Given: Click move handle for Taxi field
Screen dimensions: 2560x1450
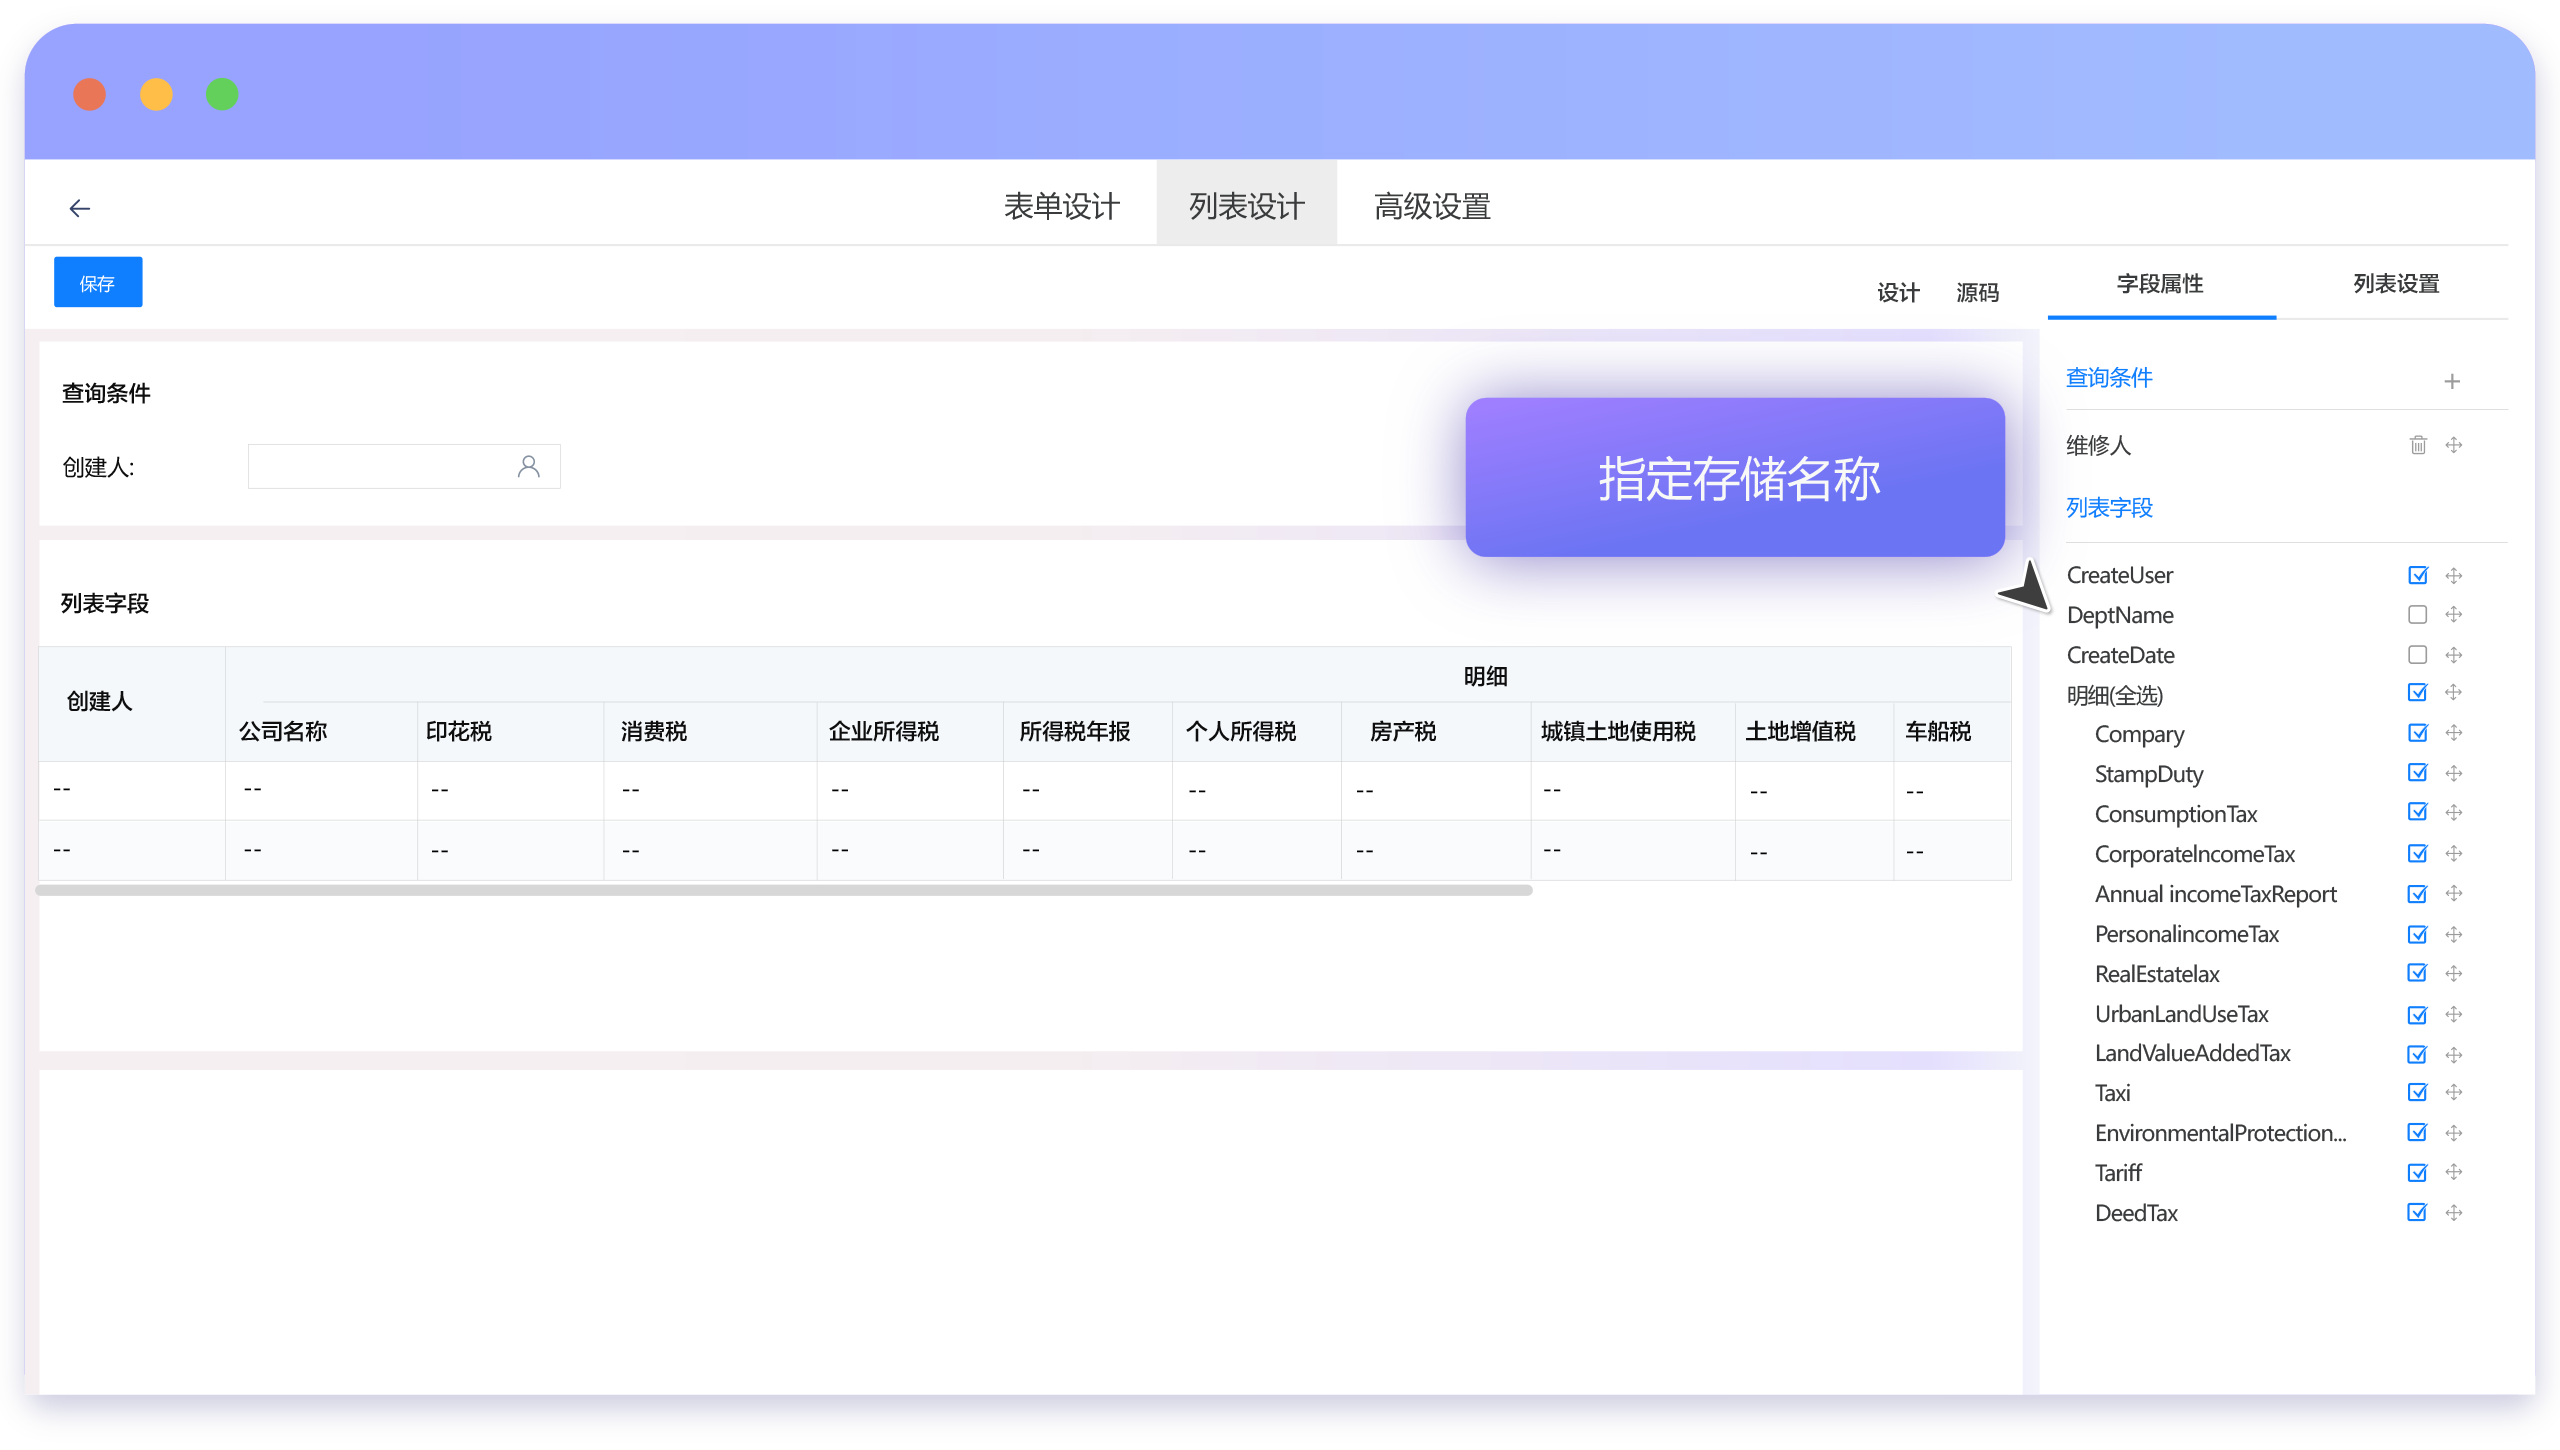Looking at the screenshot, I should pyautogui.click(x=2453, y=1092).
